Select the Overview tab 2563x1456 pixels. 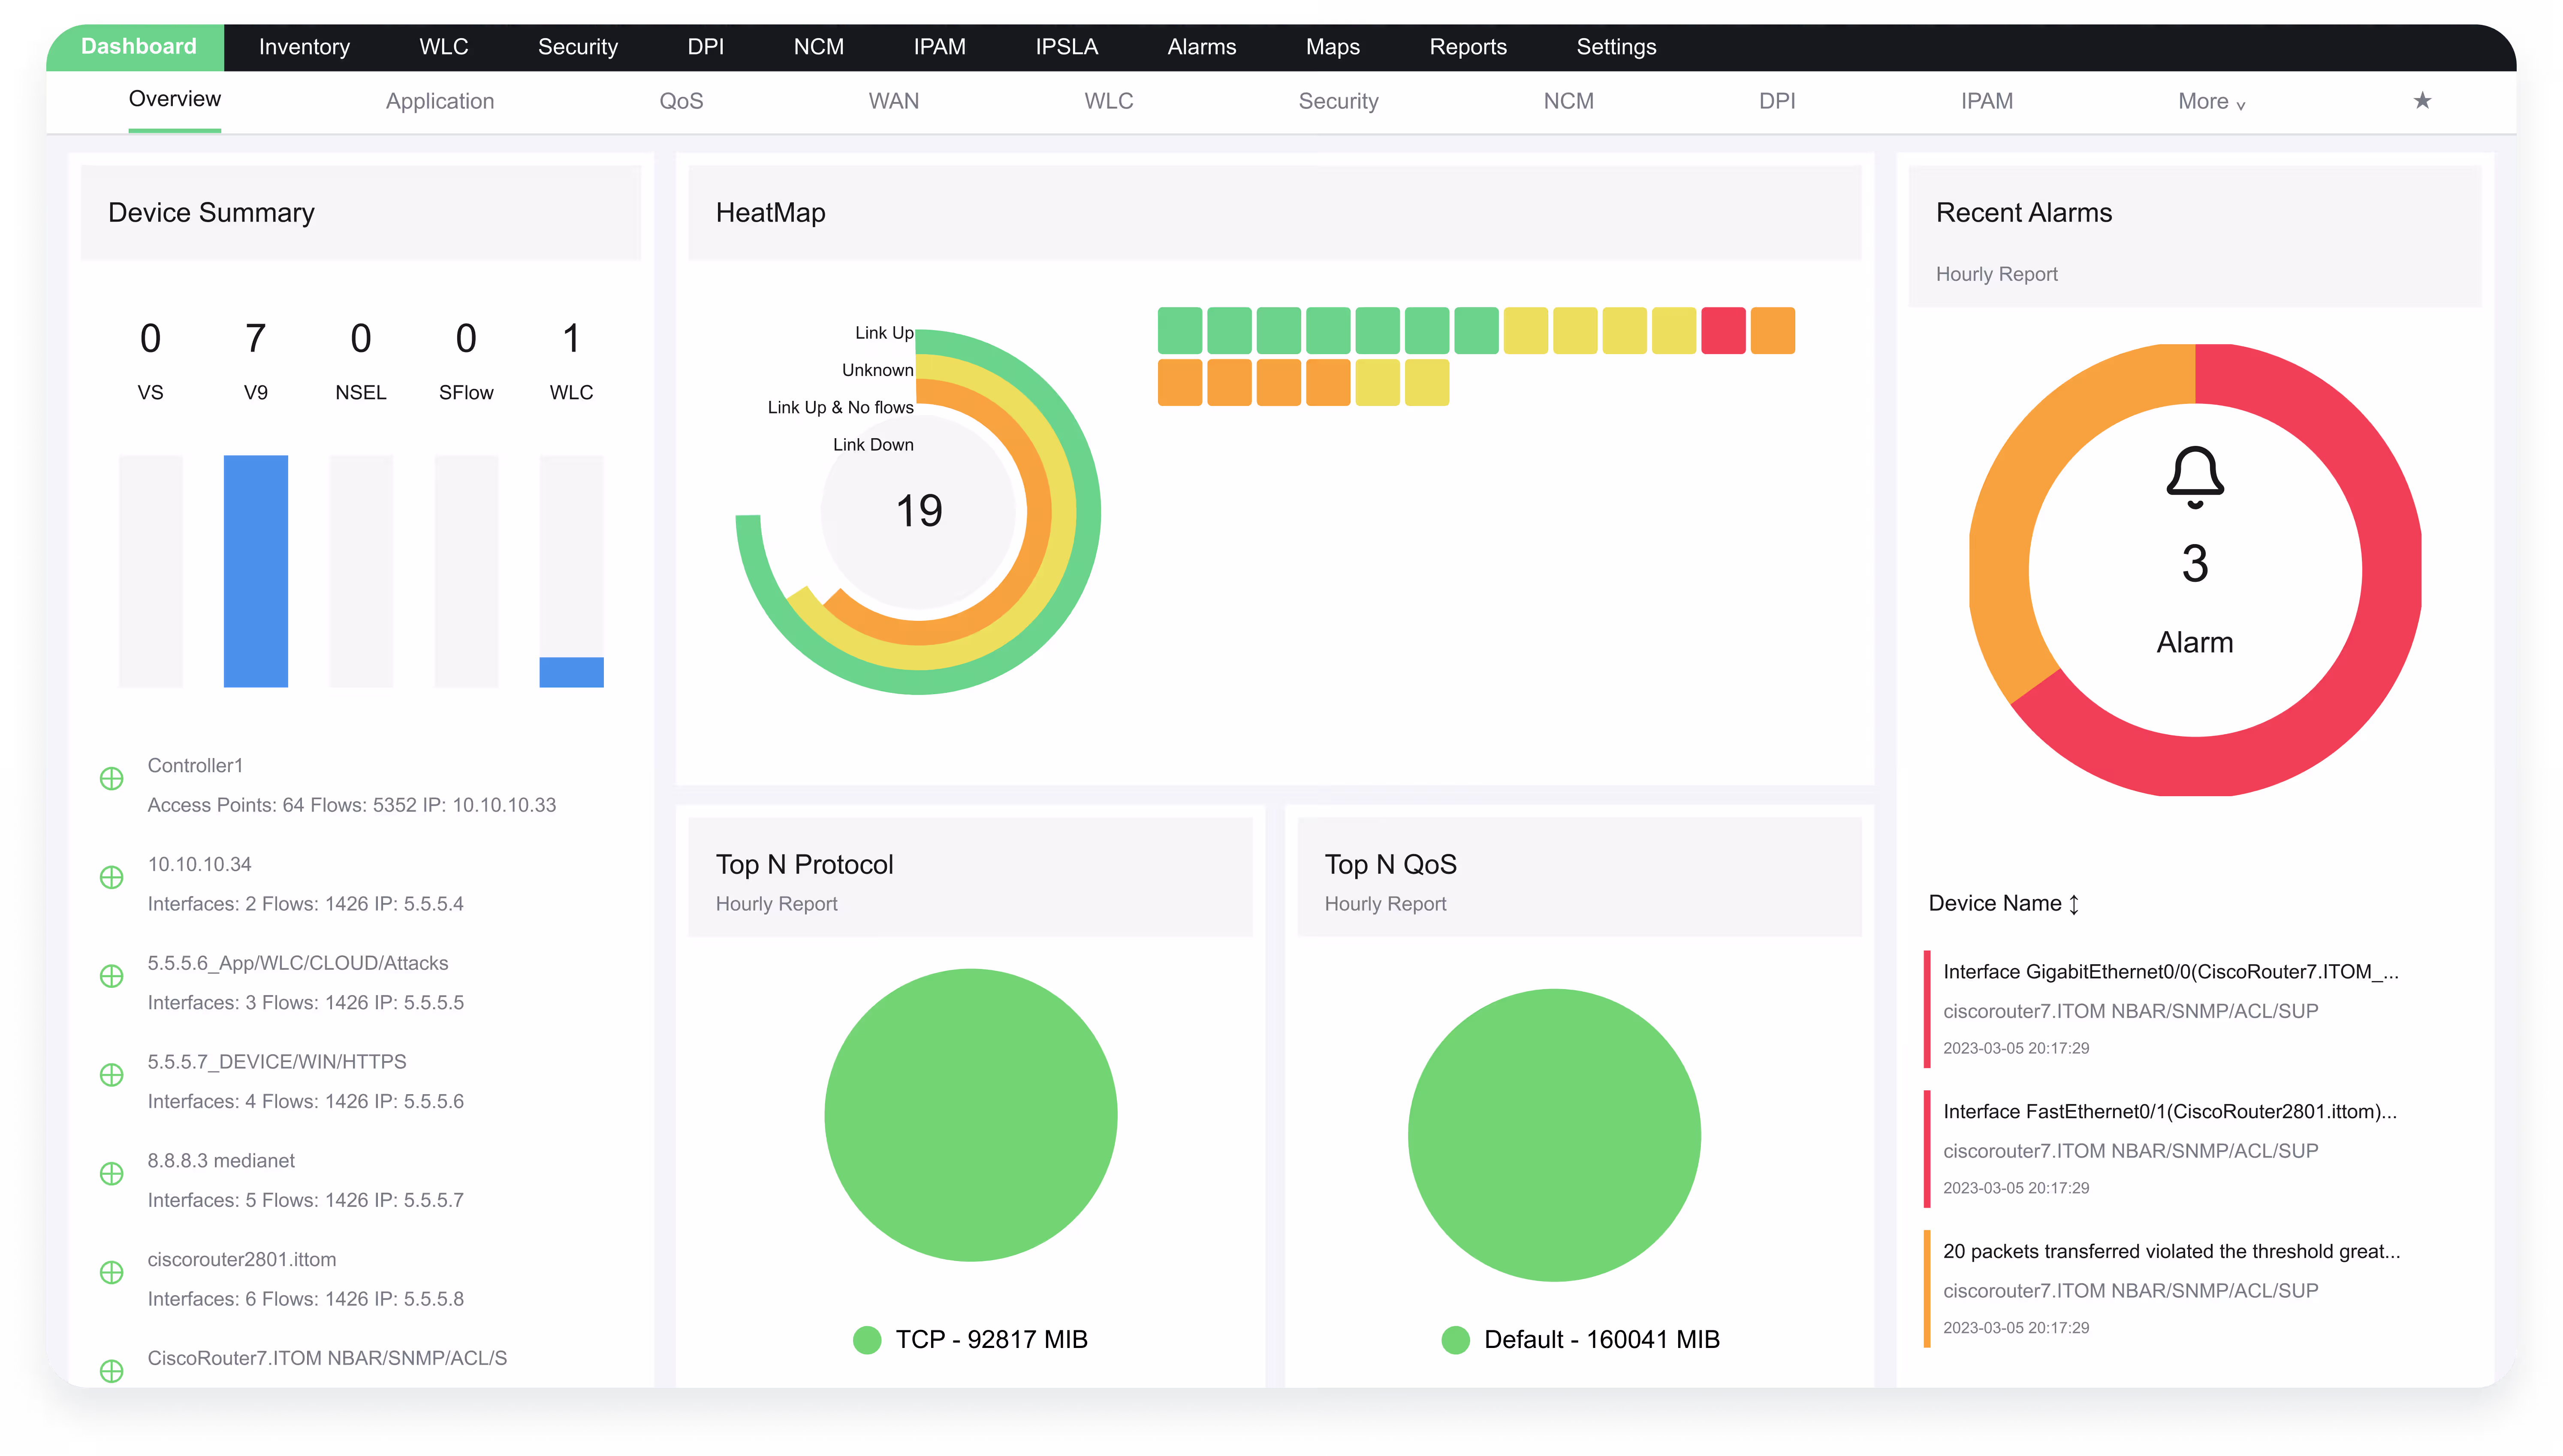pos(174,99)
